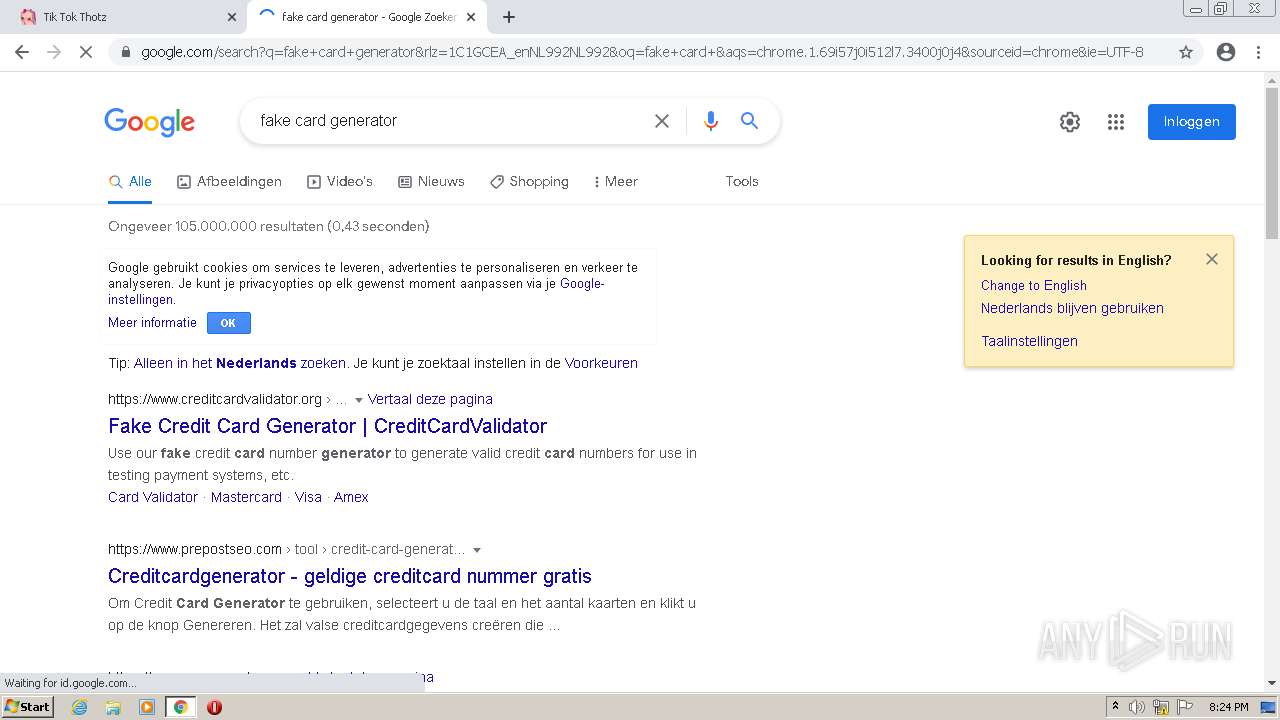Open Google settings gear
The image size is (1280, 720).
1070,122
